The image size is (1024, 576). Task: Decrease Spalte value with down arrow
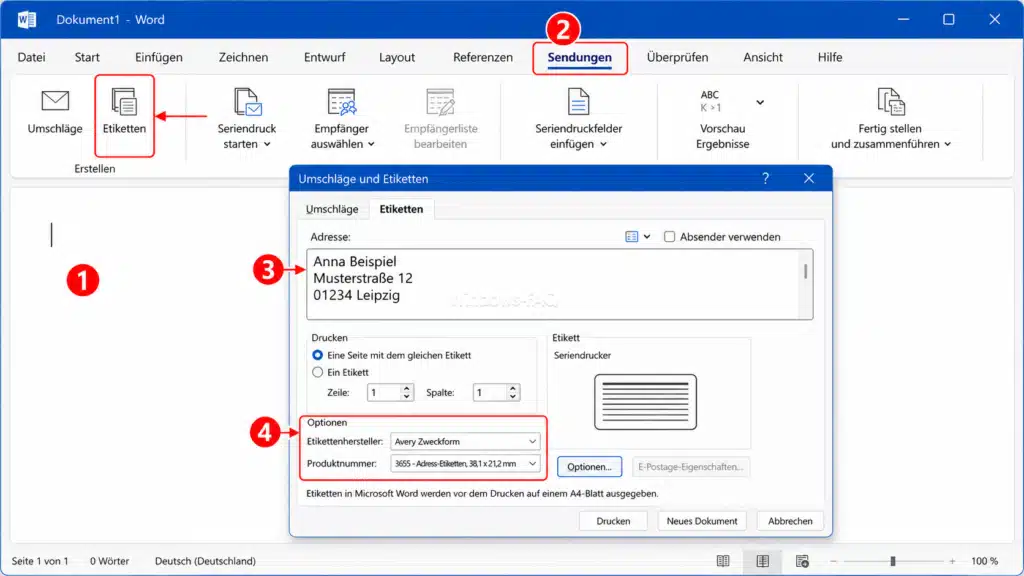pyautogui.click(x=513, y=396)
